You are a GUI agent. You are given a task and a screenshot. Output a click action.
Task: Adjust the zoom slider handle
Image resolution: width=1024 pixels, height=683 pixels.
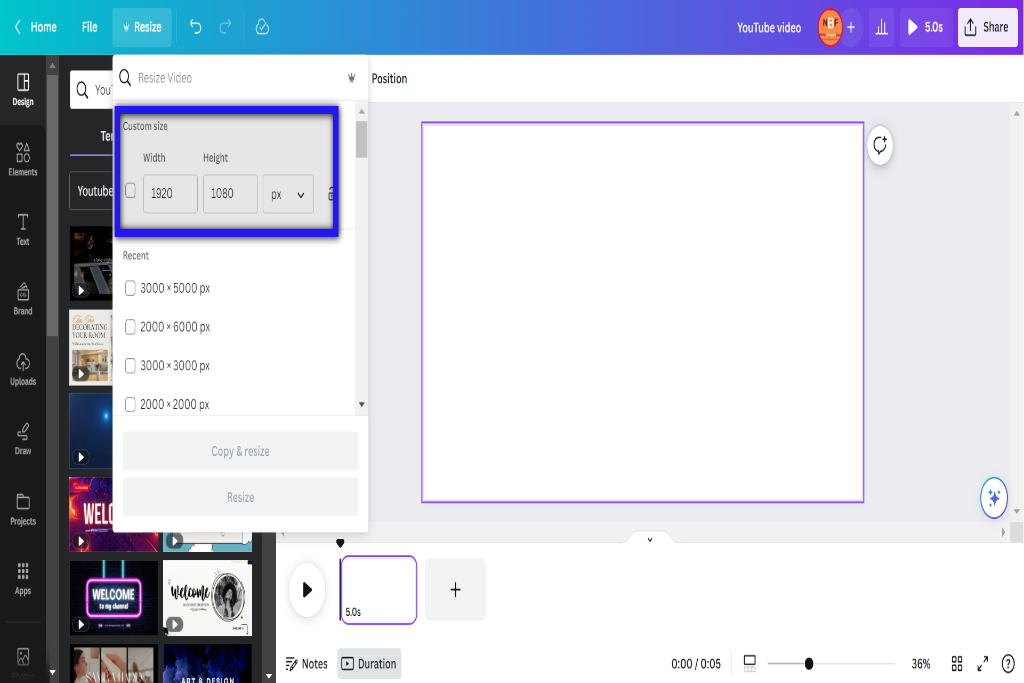[x=808, y=664]
